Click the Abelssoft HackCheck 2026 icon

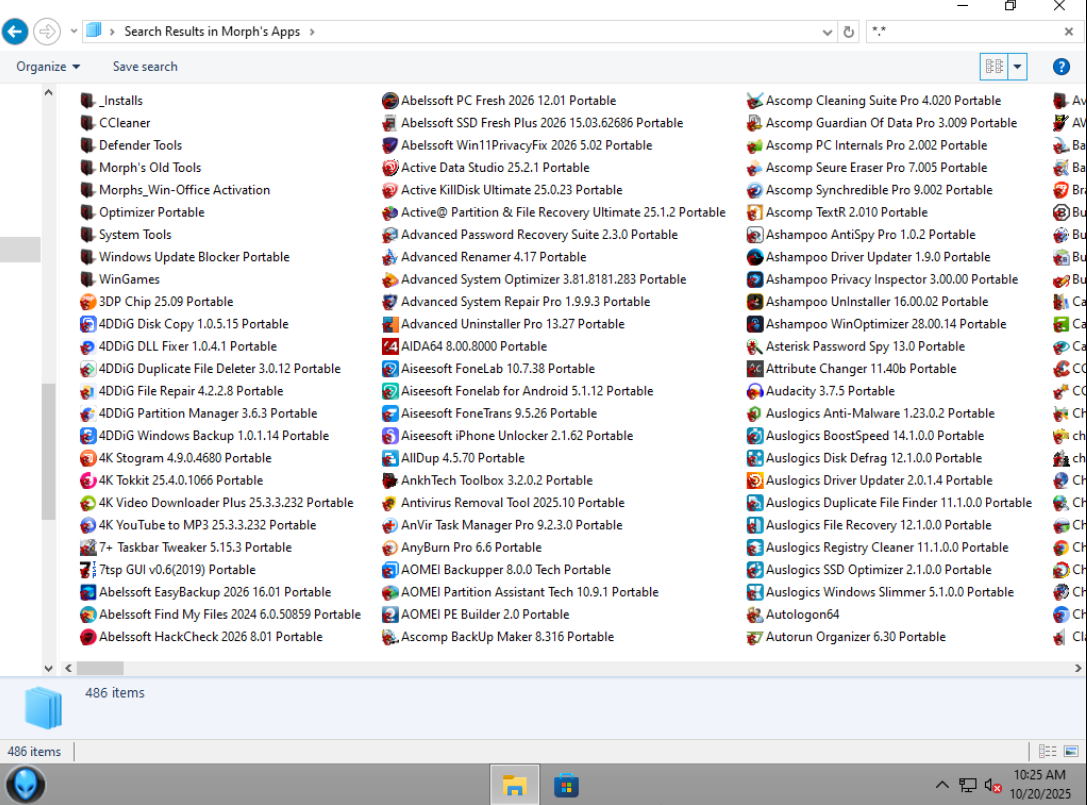(87, 637)
